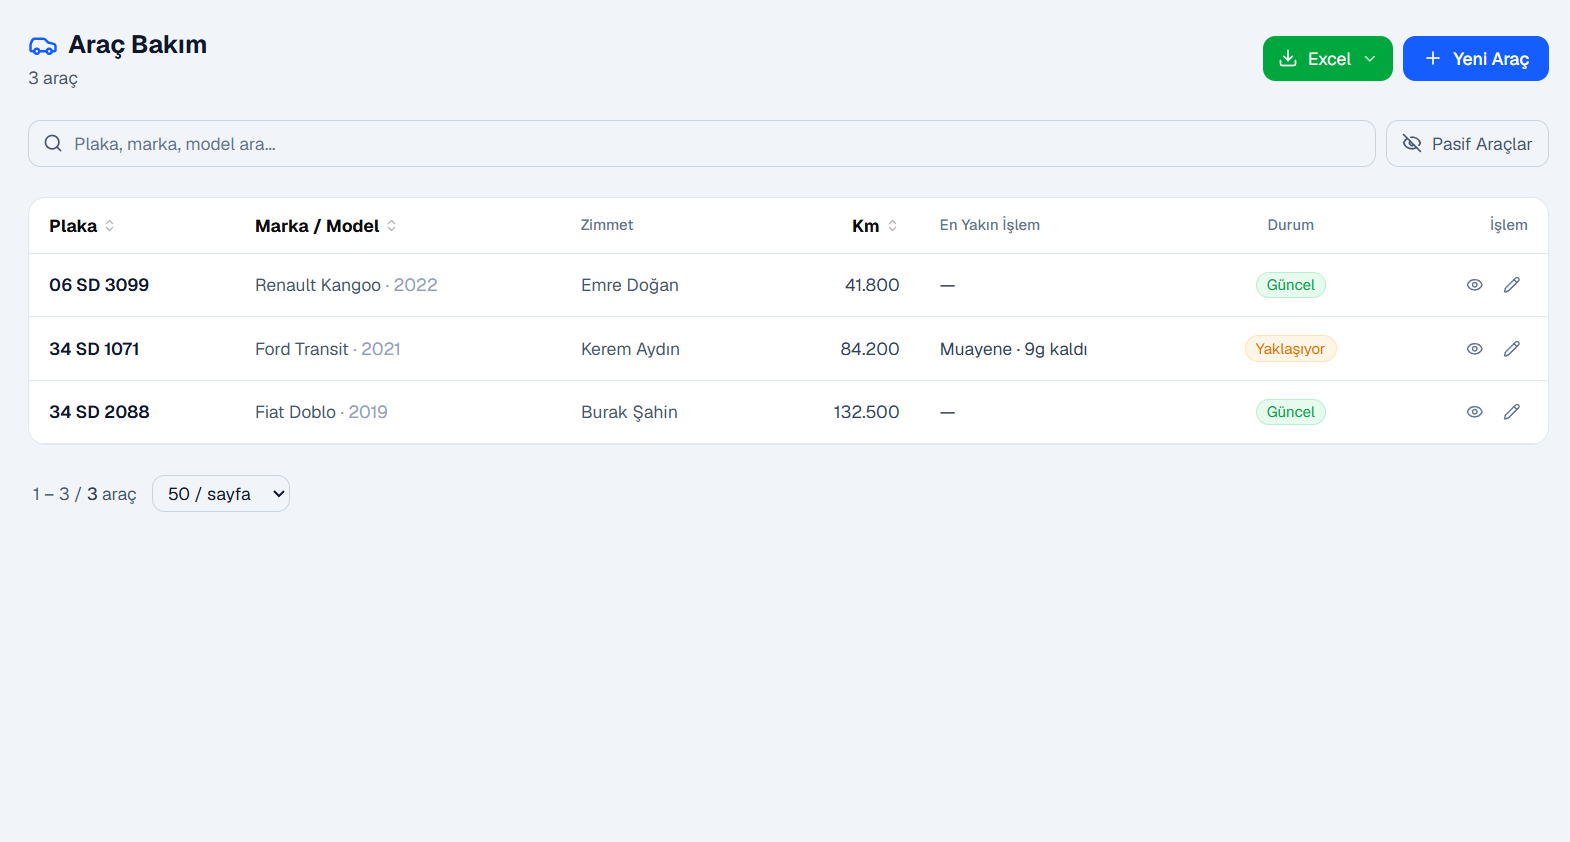
Task: Click assignee Emre Doğan
Action: [x=630, y=285]
